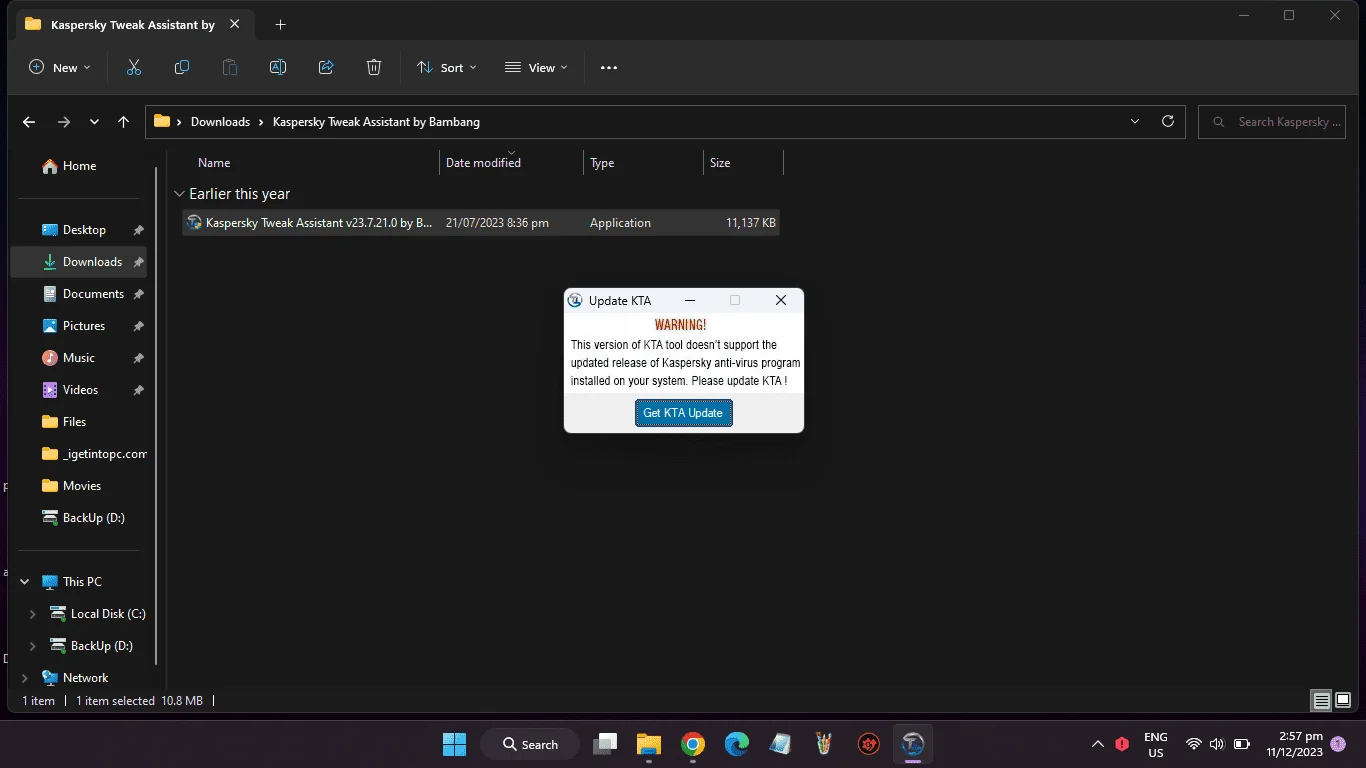Open the Sort dropdown menu
The height and width of the screenshot is (768, 1366).
click(x=446, y=67)
